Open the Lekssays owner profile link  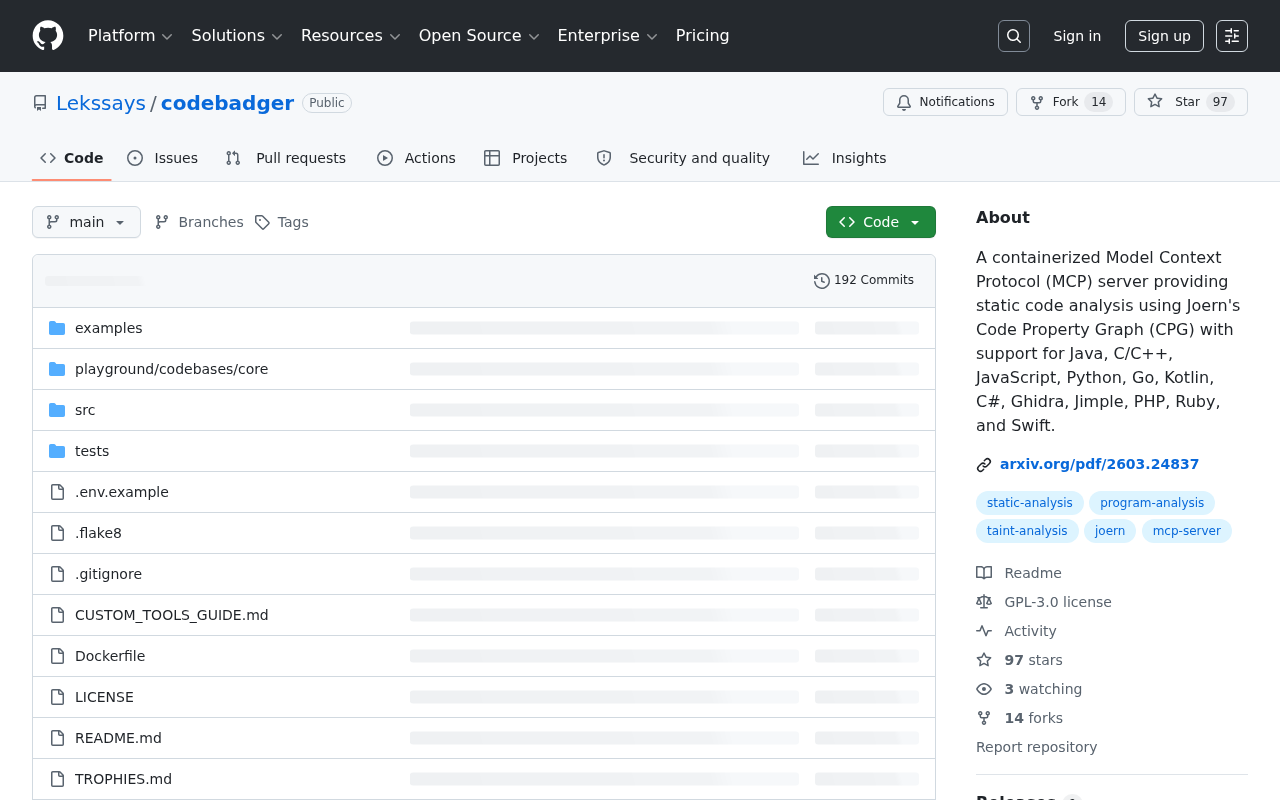pos(101,103)
